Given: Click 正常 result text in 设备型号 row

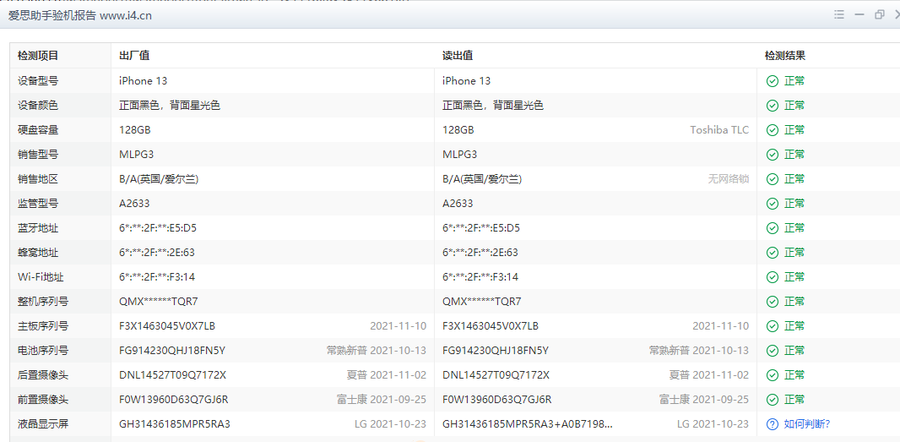Looking at the screenshot, I should point(794,81).
